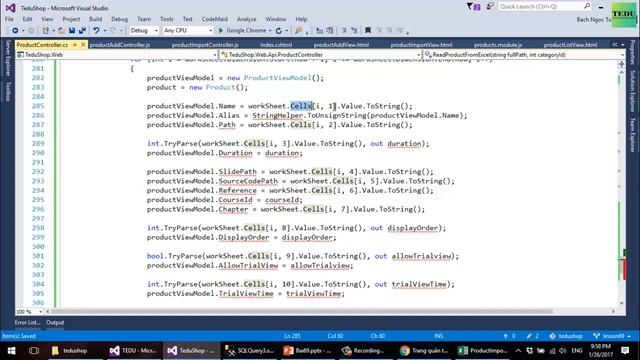This screenshot has width=640, height=360.
Task: Expand the Google Chrome run target arrow
Action: point(270,31)
